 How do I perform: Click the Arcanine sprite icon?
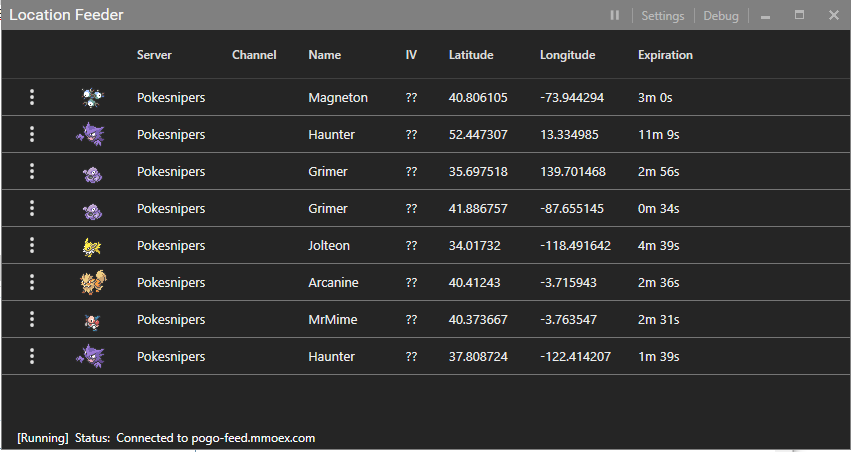pyautogui.click(x=93, y=282)
